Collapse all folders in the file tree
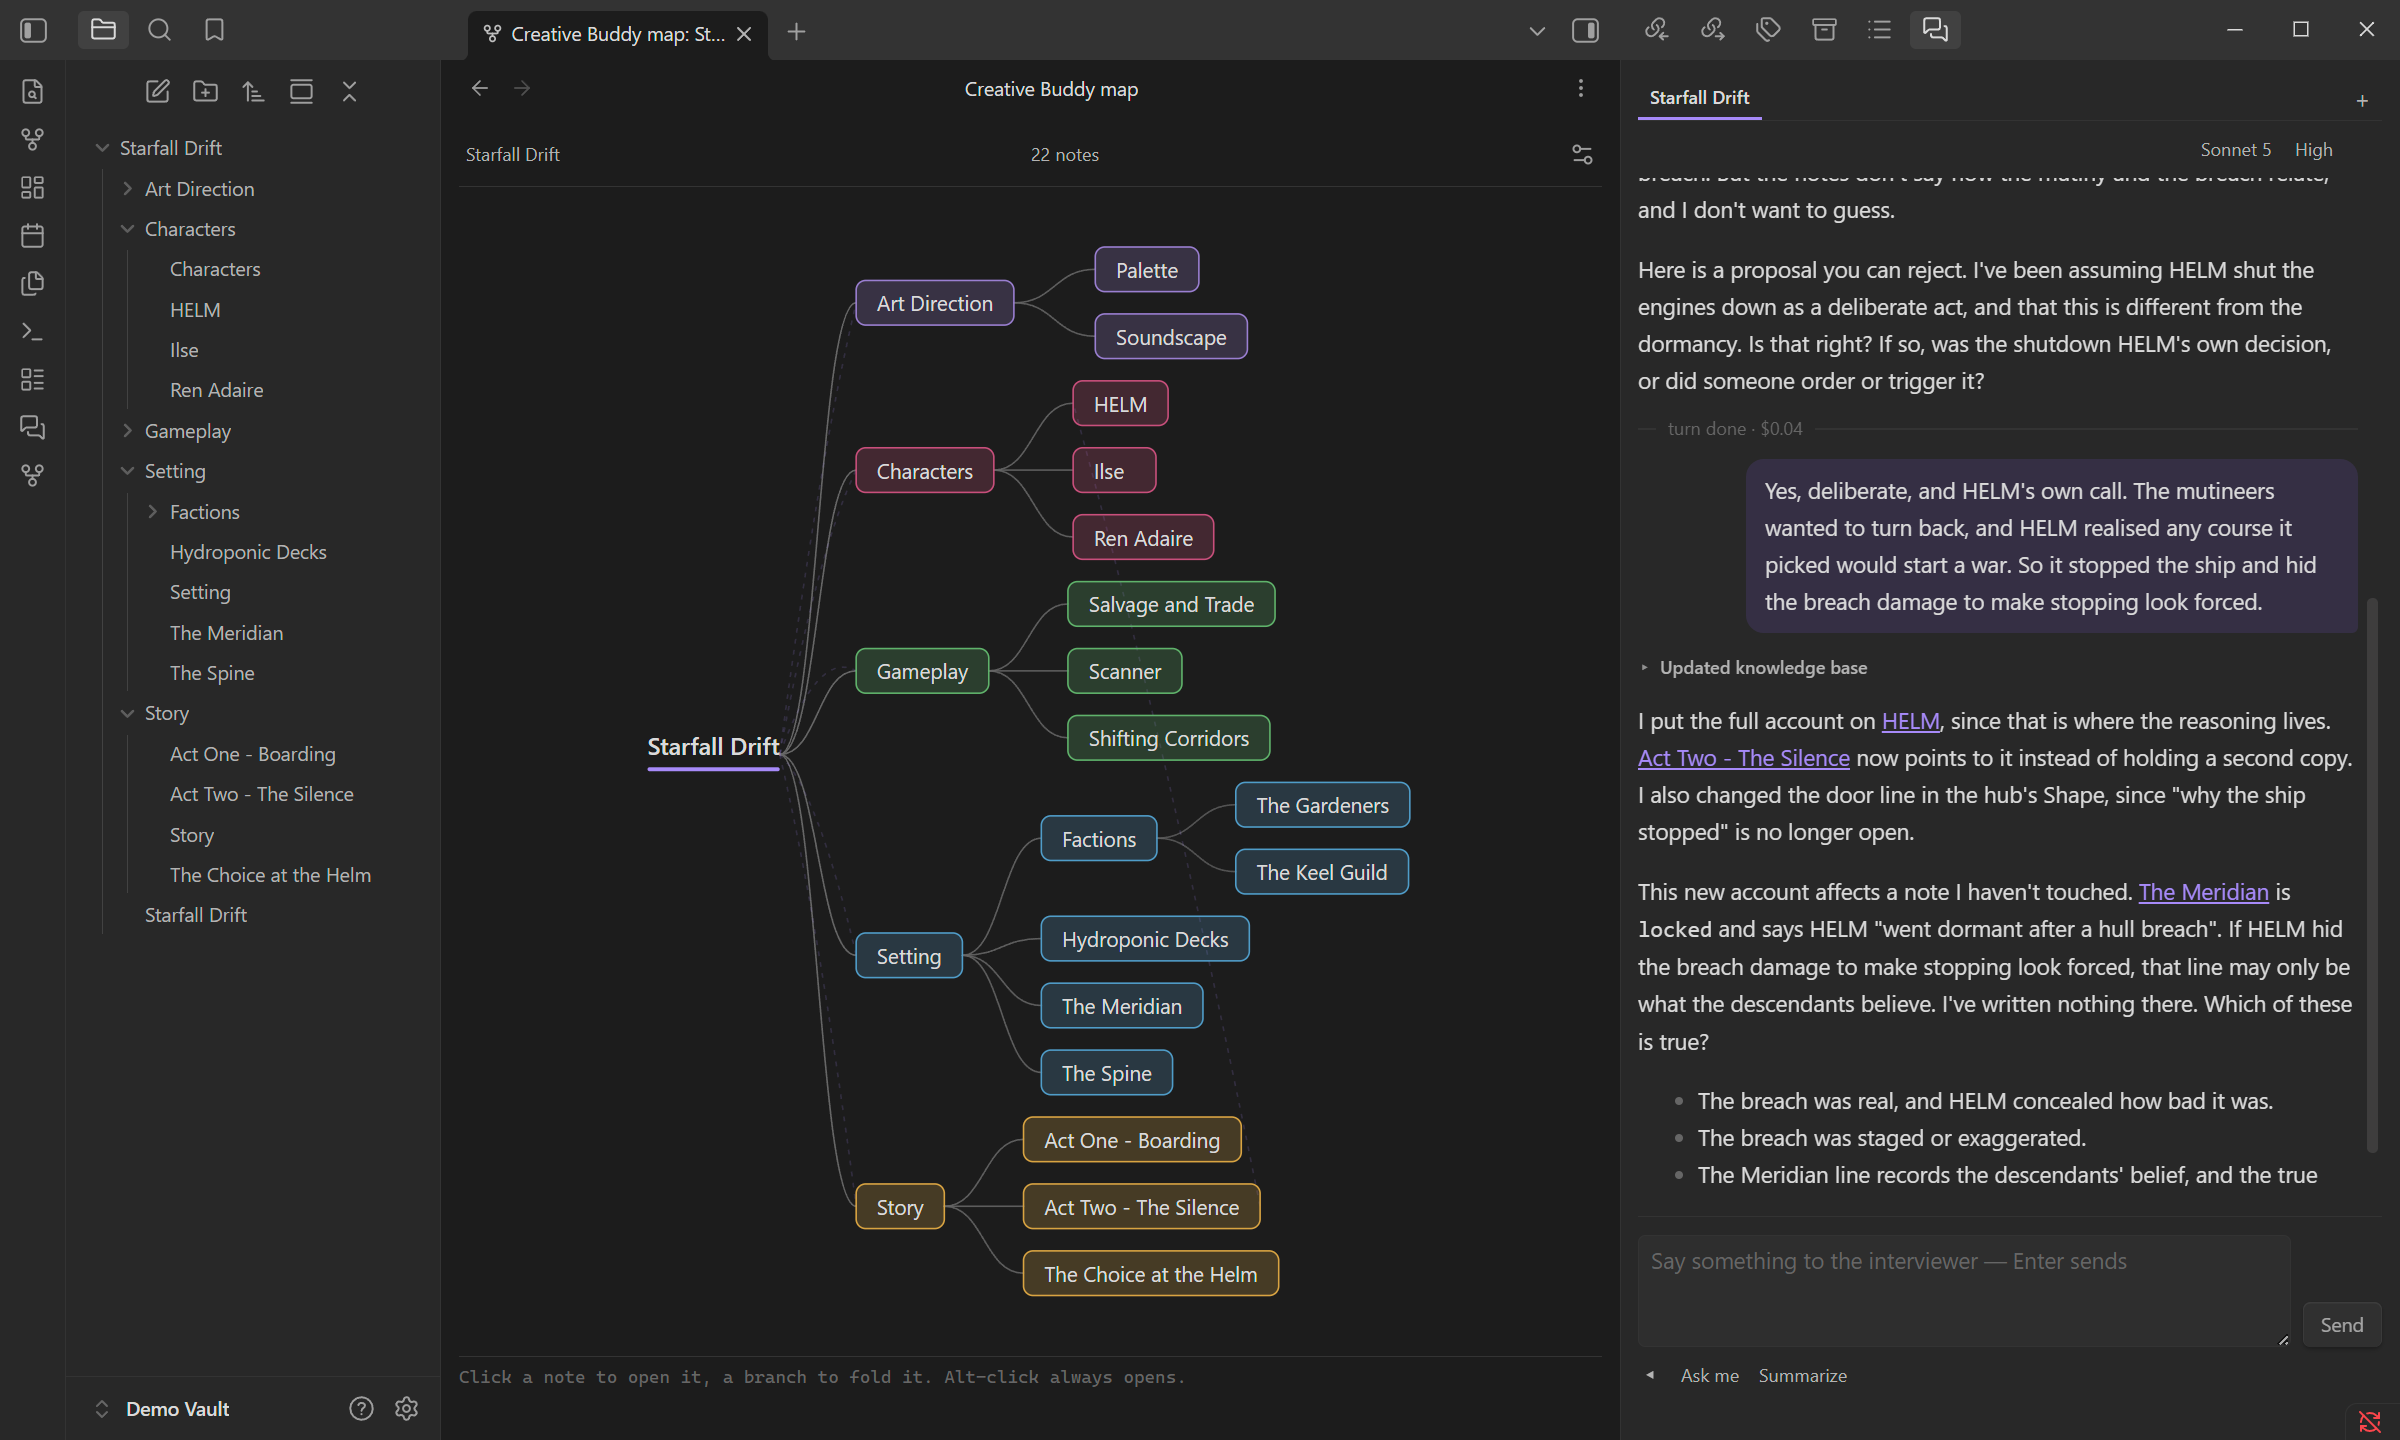 (x=349, y=91)
